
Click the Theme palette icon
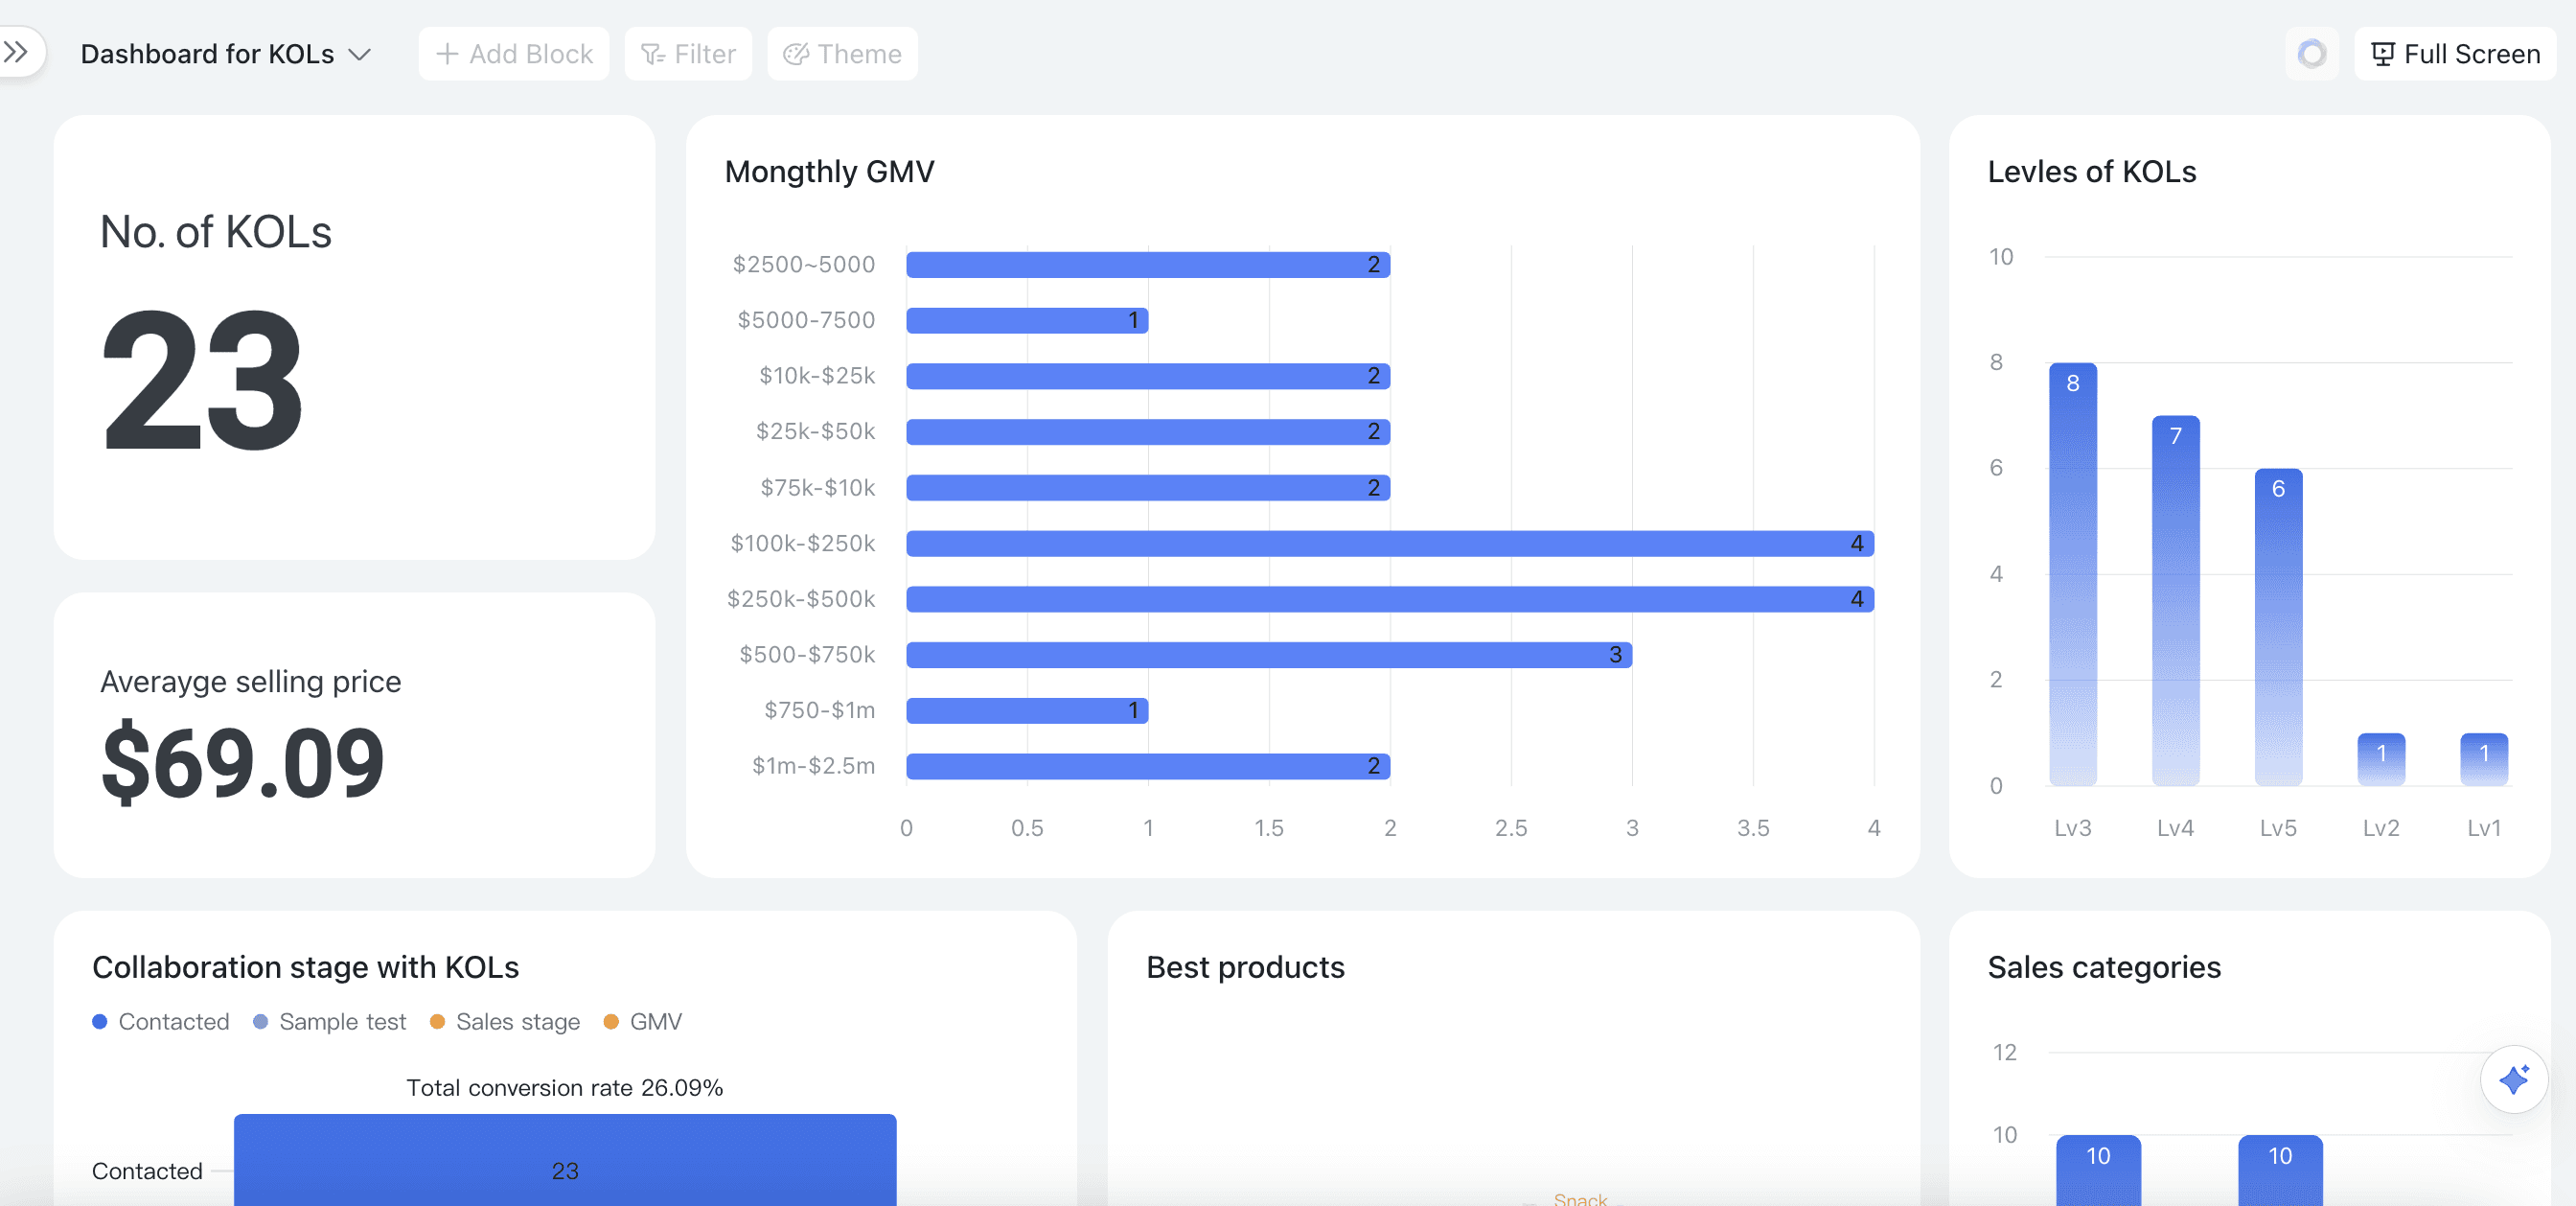pyautogui.click(x=795, y=54)
